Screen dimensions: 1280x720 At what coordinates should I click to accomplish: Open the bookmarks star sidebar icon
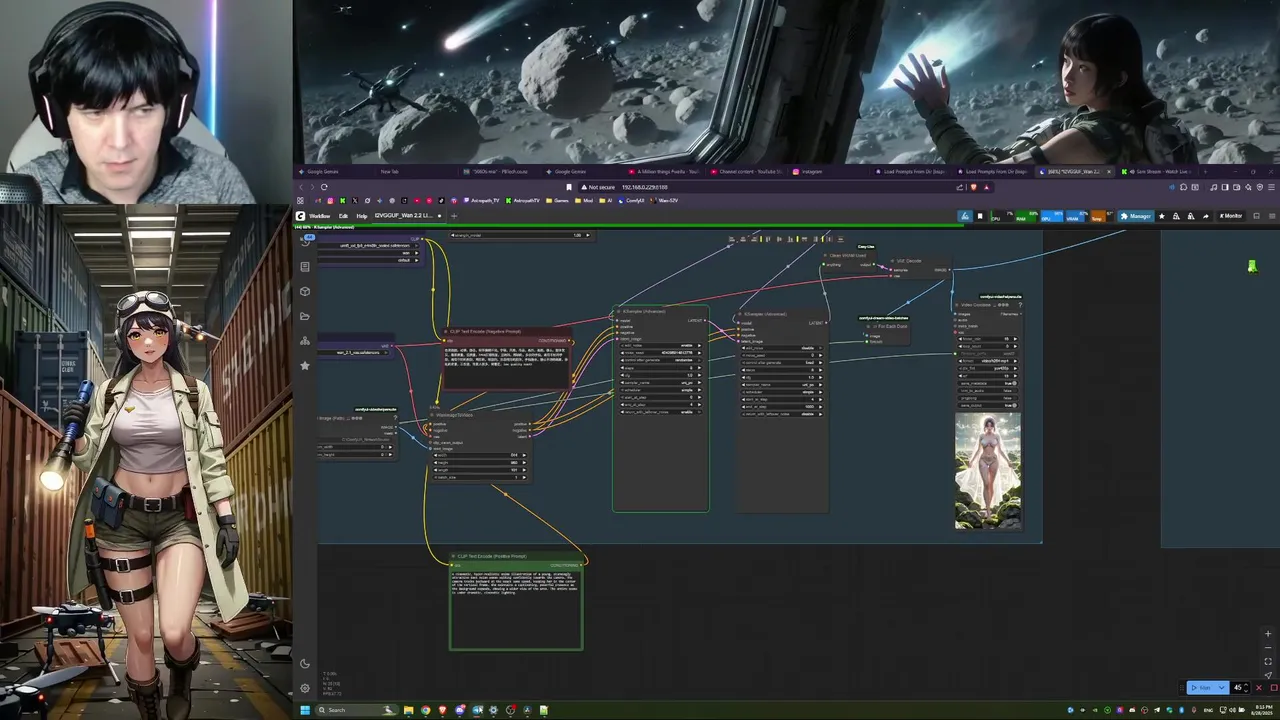pos(305,365)
